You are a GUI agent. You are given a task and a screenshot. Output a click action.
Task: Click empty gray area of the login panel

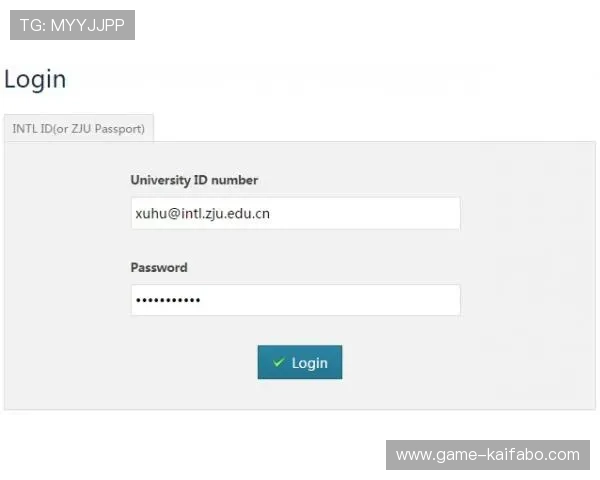pos(65,276)
